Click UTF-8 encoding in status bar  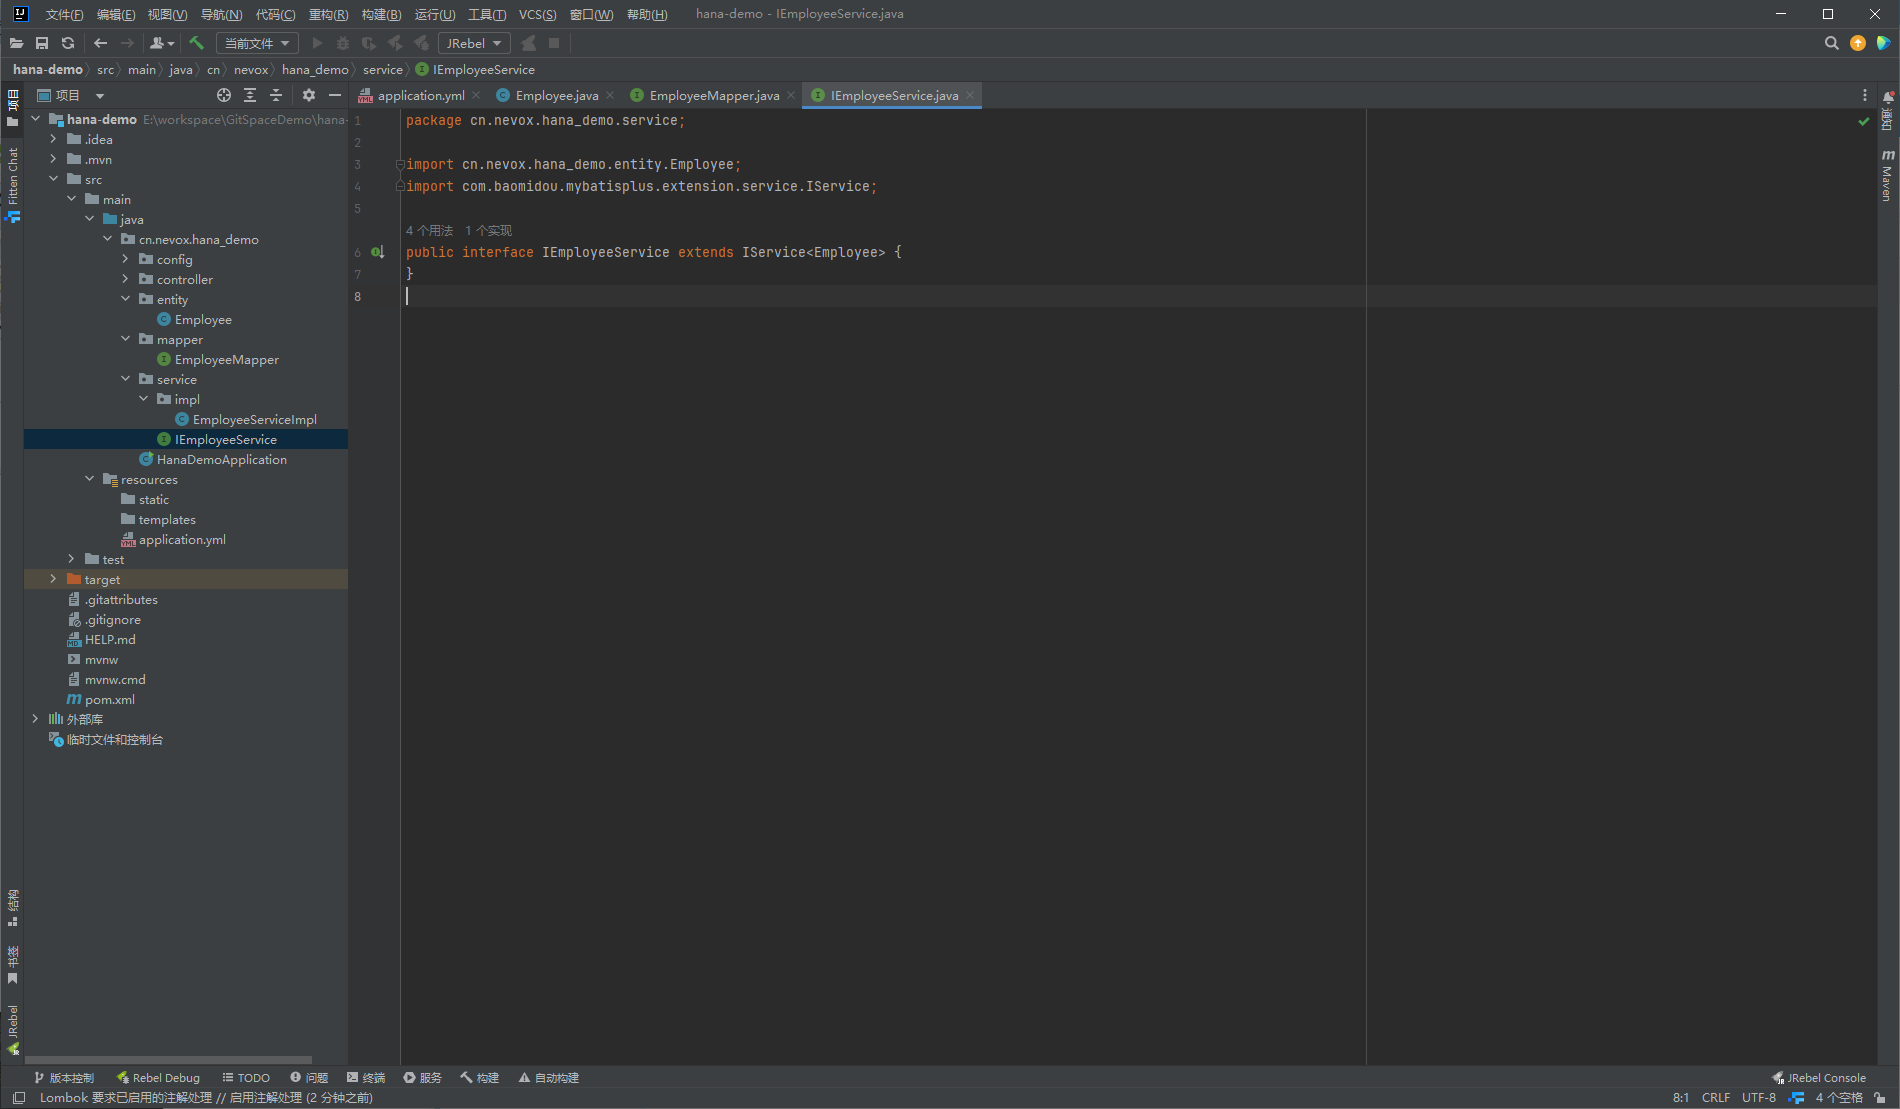[x=1759, y=1097]
